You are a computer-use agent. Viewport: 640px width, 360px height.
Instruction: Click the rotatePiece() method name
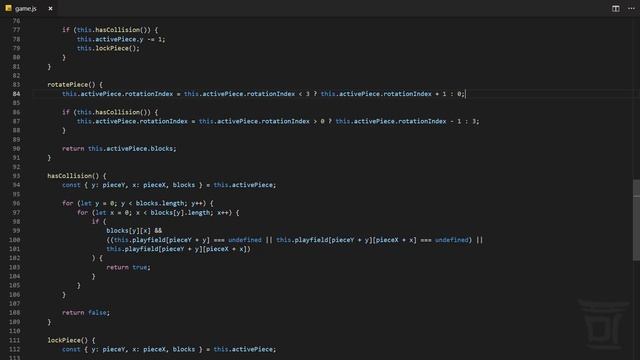pyautogui.click(x=67, y=84)
